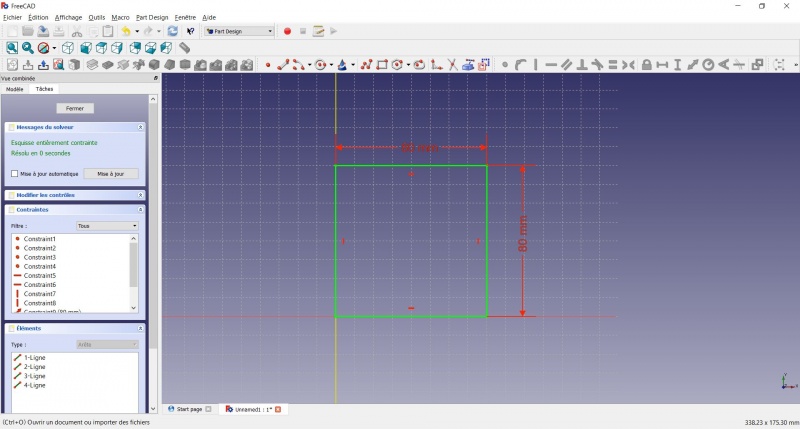Toggle construction mode icon

[x=484, y=65]
